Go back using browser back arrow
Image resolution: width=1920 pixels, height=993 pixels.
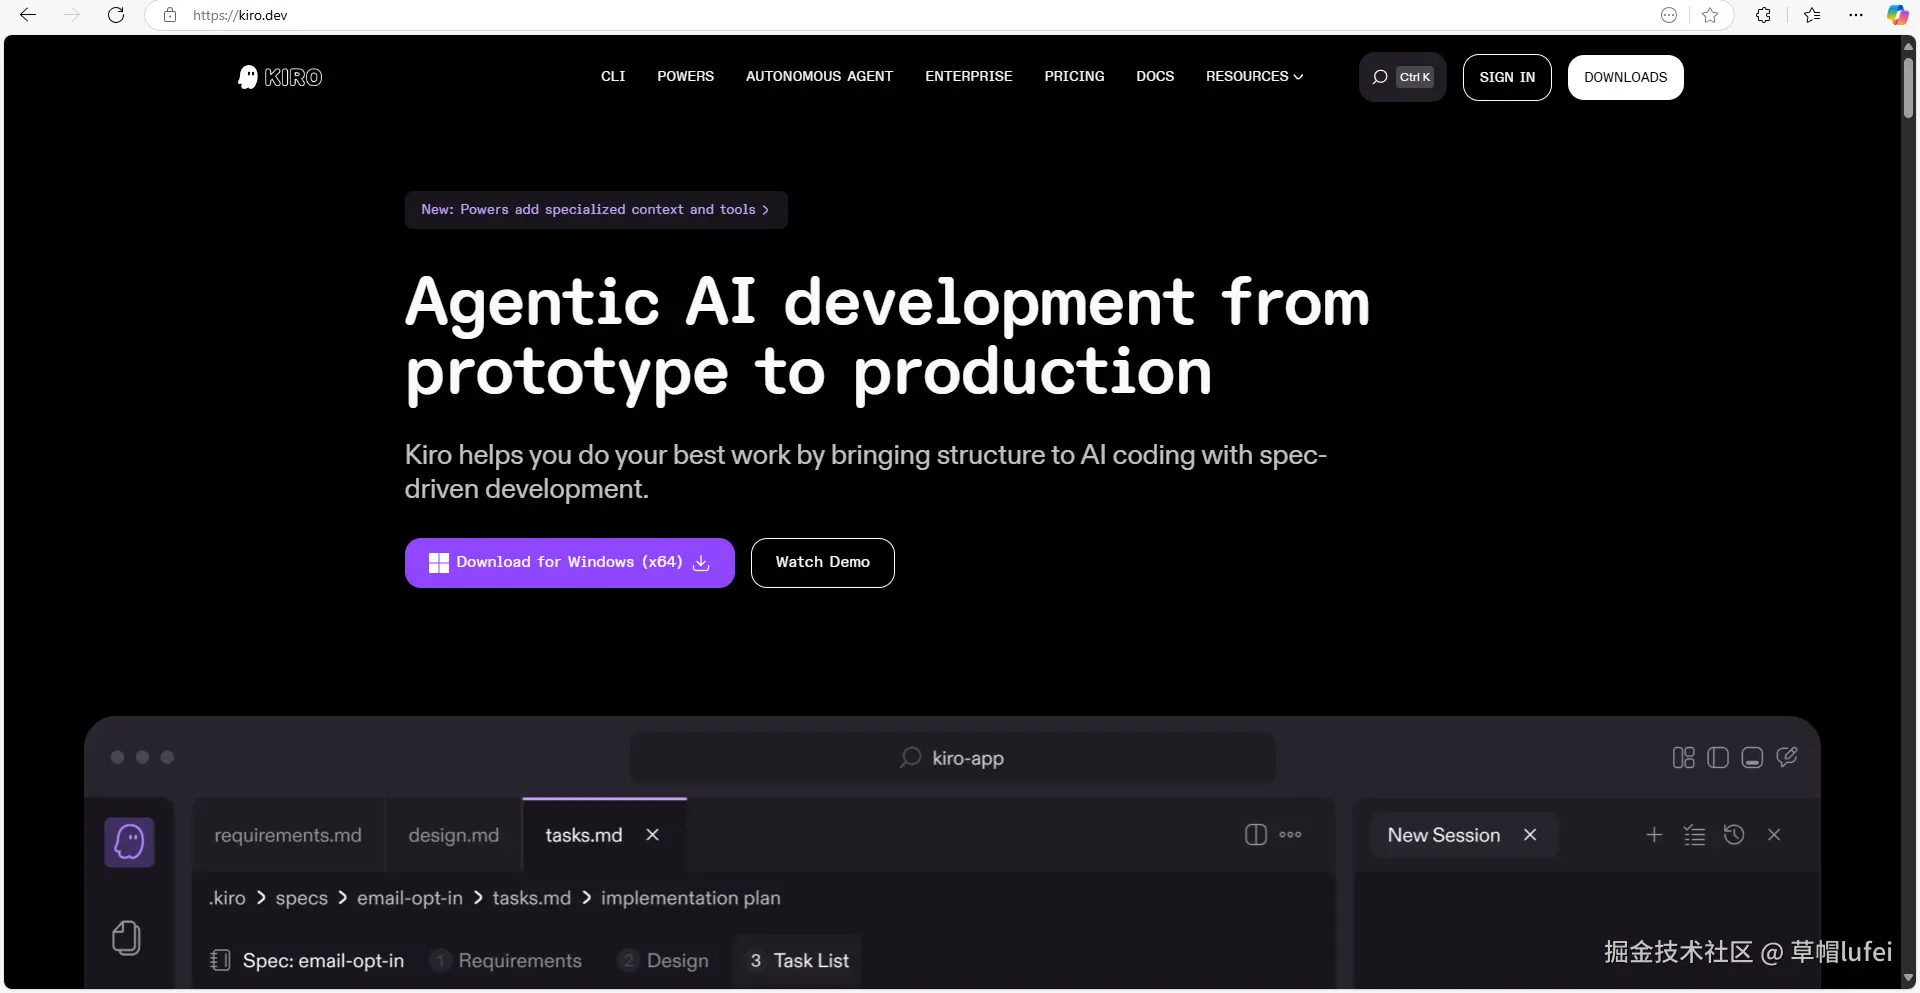(28, 15)
